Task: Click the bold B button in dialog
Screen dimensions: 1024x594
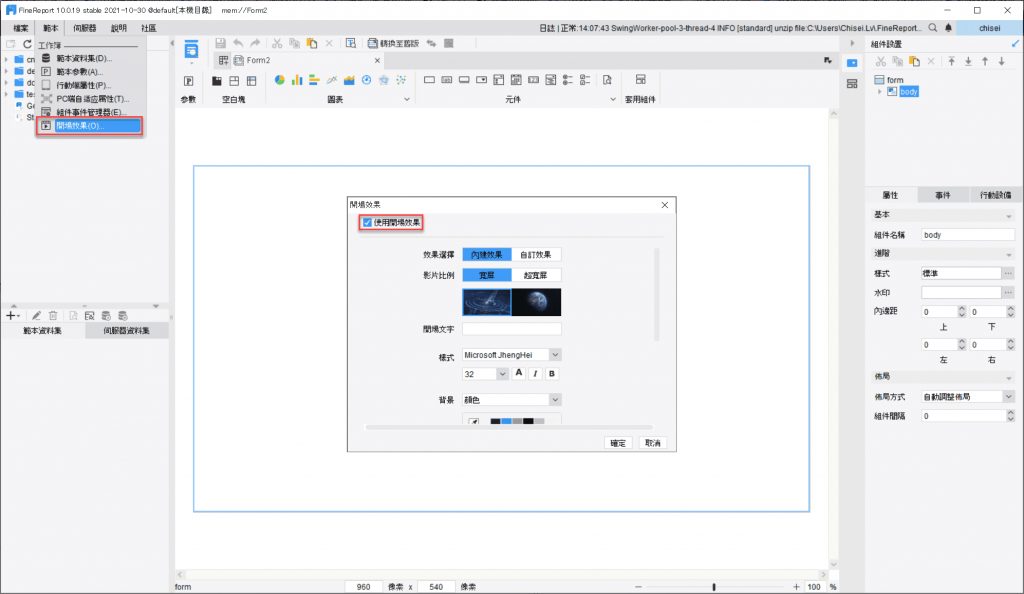Action: click(x=552, y=373)
